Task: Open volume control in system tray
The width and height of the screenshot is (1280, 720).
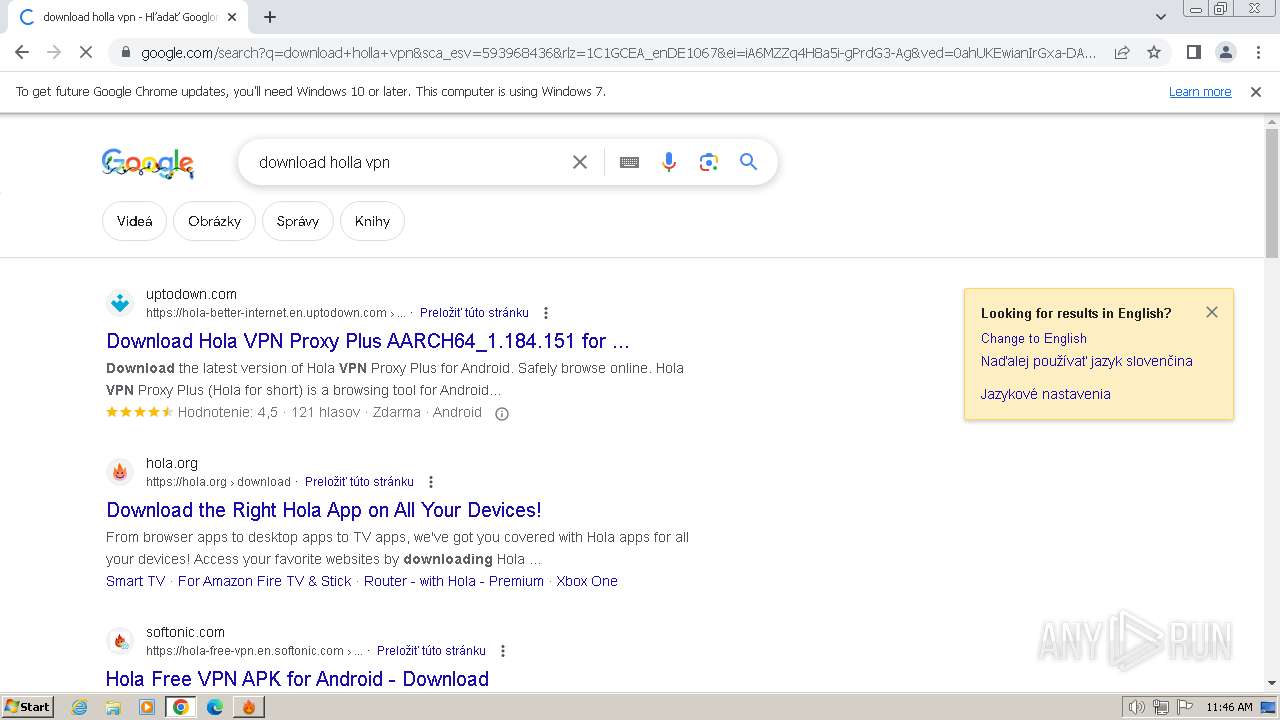Action: click(1136, 707)
